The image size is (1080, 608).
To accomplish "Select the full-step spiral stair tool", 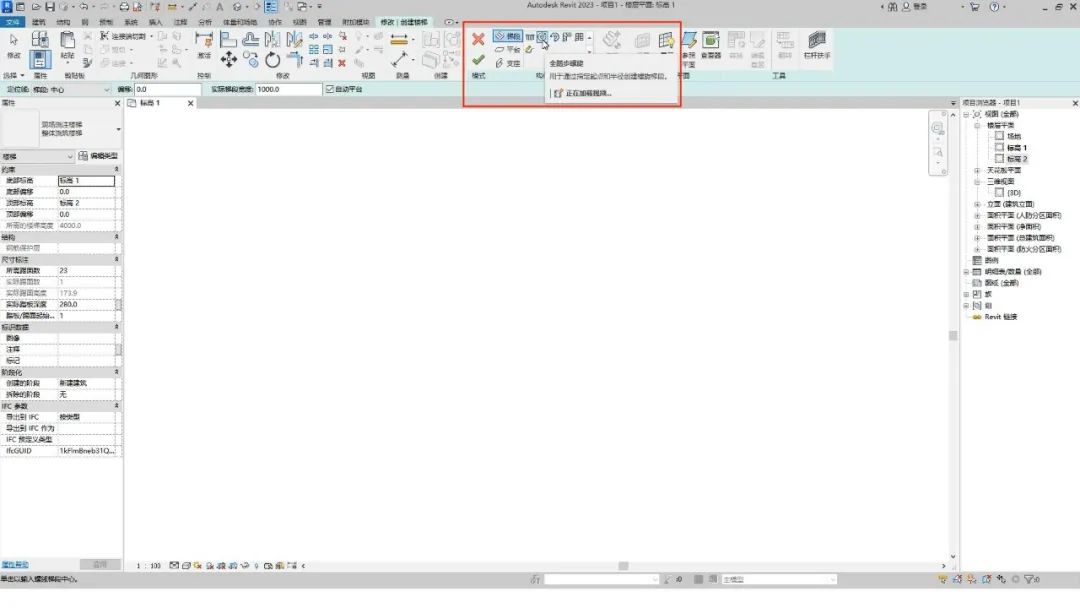I will pos(542,36).
